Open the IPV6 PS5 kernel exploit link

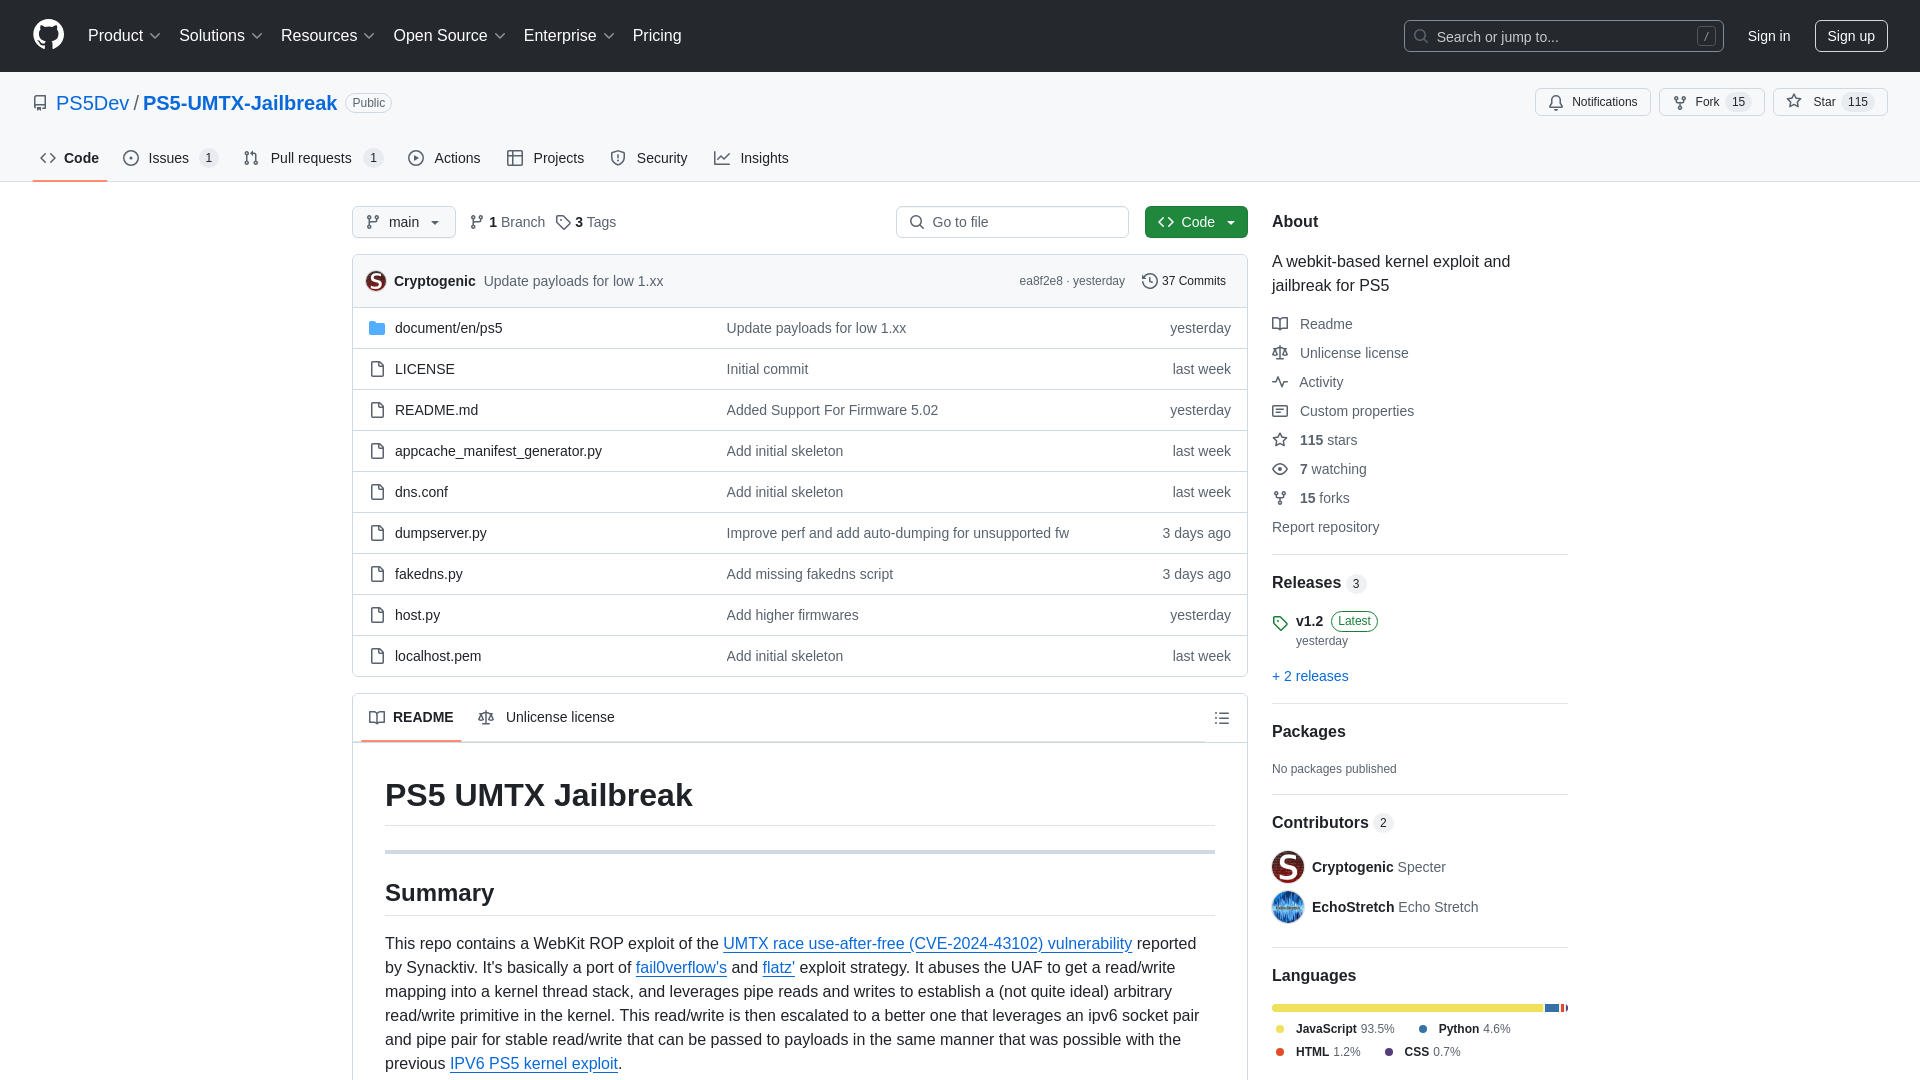coord(533,1063)
